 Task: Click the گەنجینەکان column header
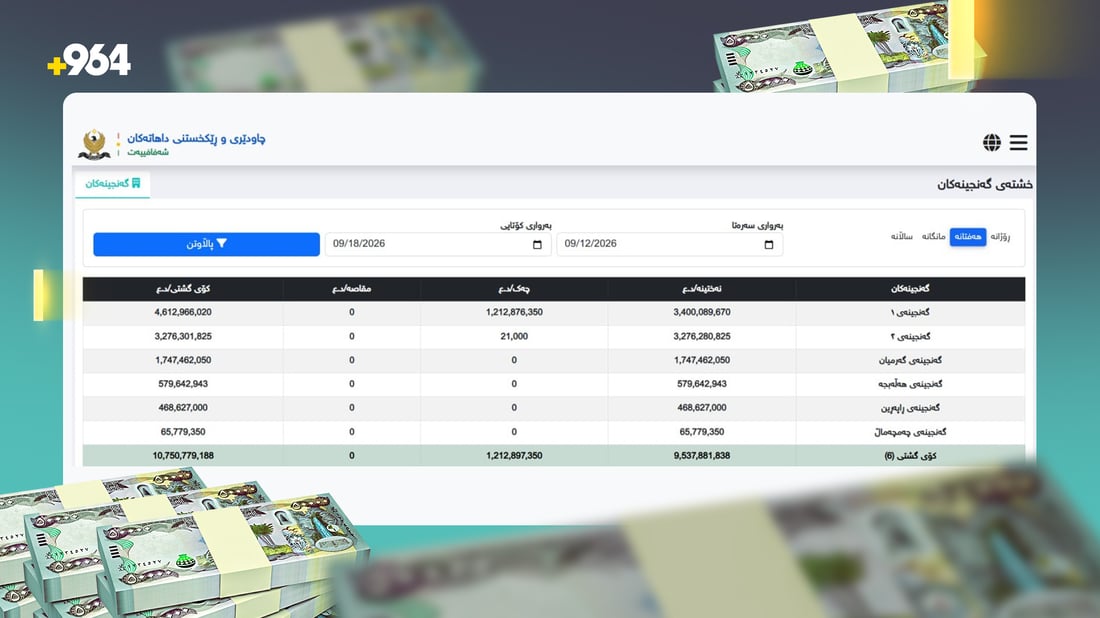(911, 288)
